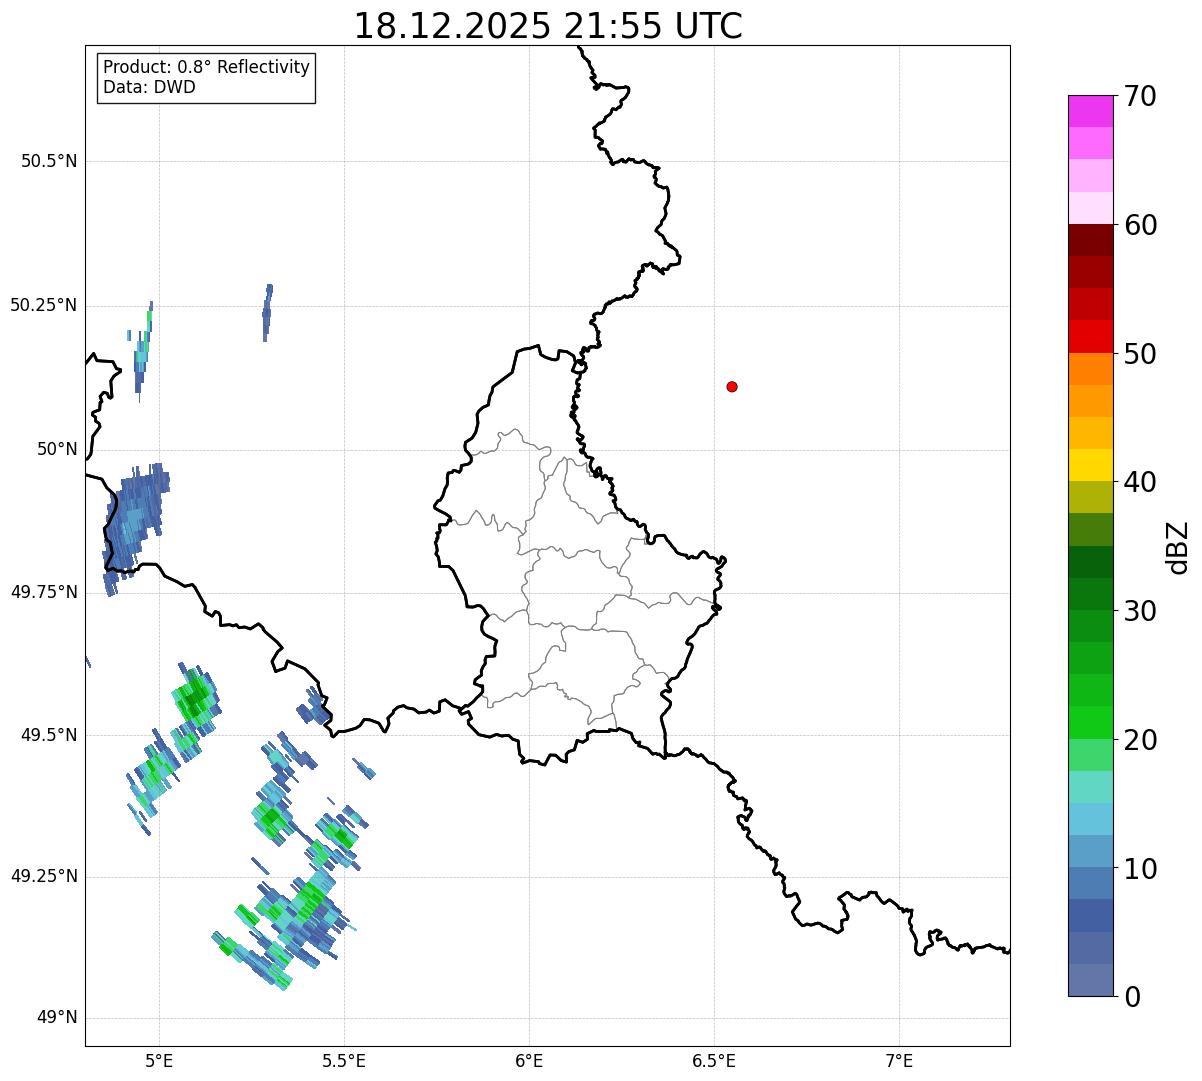
Task: Select the "Product: 0.8° Reflectivity" label
Action: pyautogui.click(x=207, y=67)
